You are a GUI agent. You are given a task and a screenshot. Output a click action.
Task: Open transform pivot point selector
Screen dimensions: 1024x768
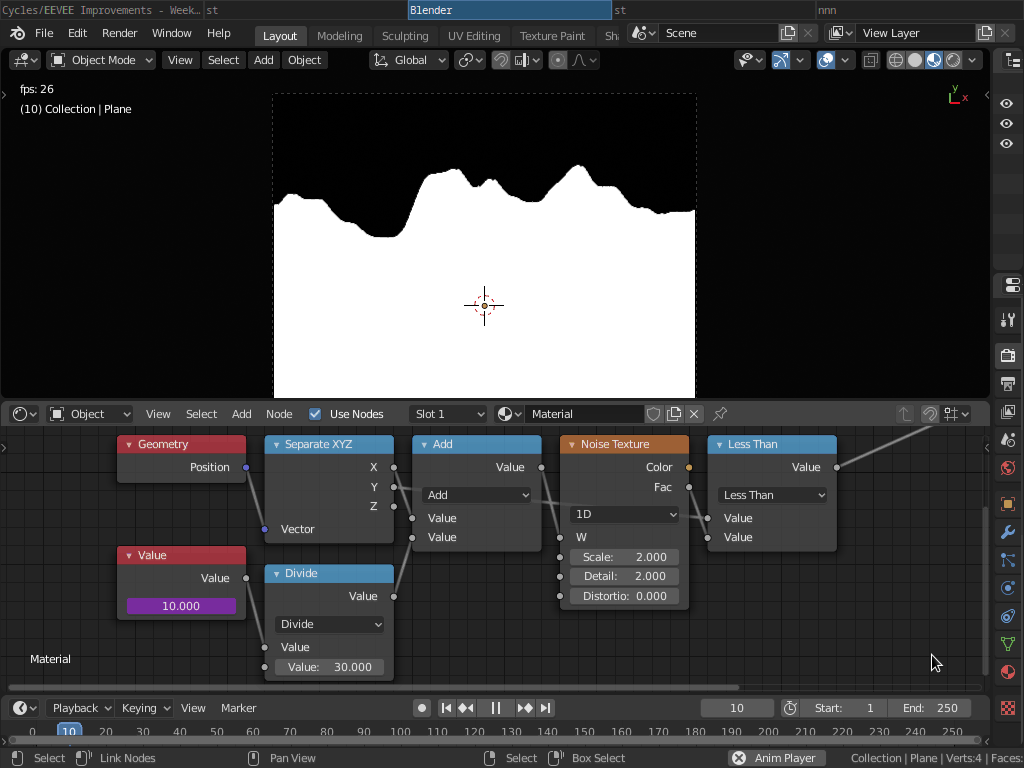[x=470, y=60]
